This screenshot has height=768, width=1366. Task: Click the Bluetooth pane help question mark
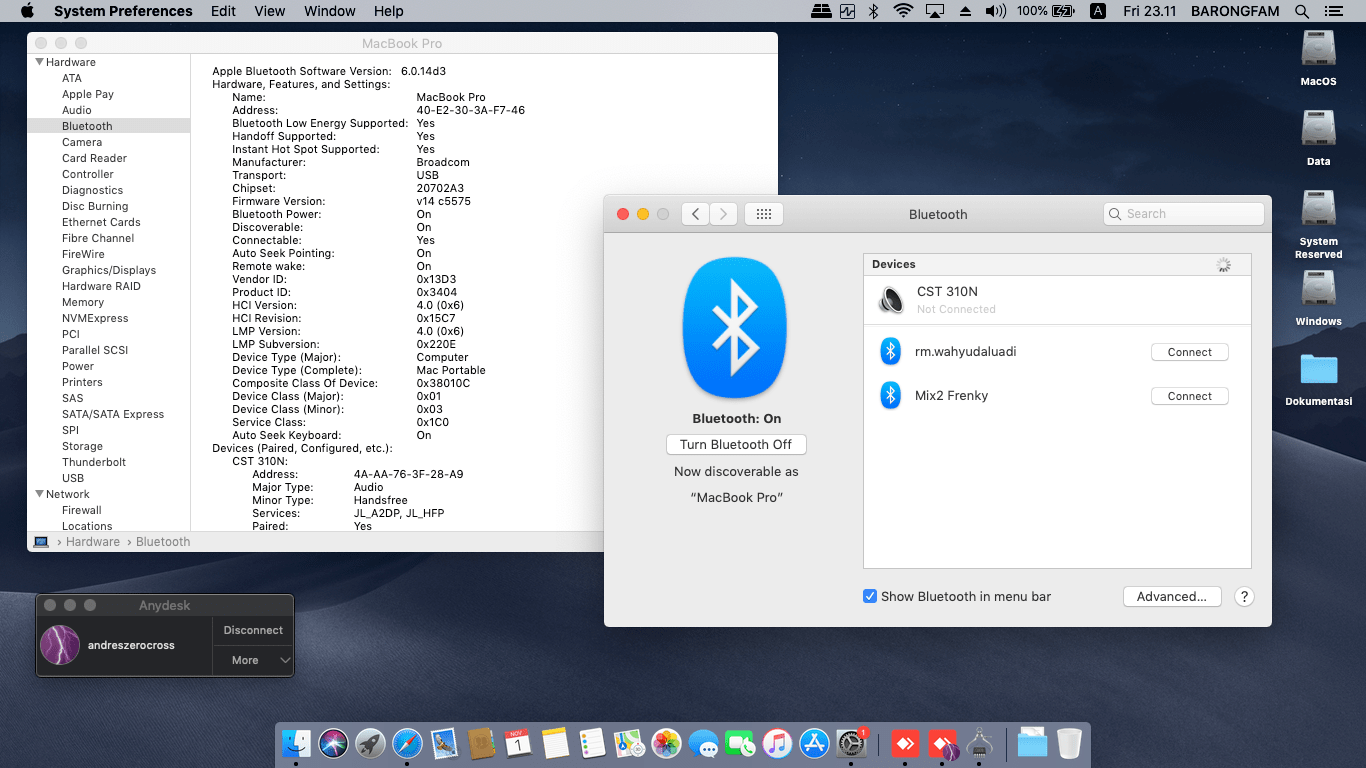click(x=1244, y=596)
